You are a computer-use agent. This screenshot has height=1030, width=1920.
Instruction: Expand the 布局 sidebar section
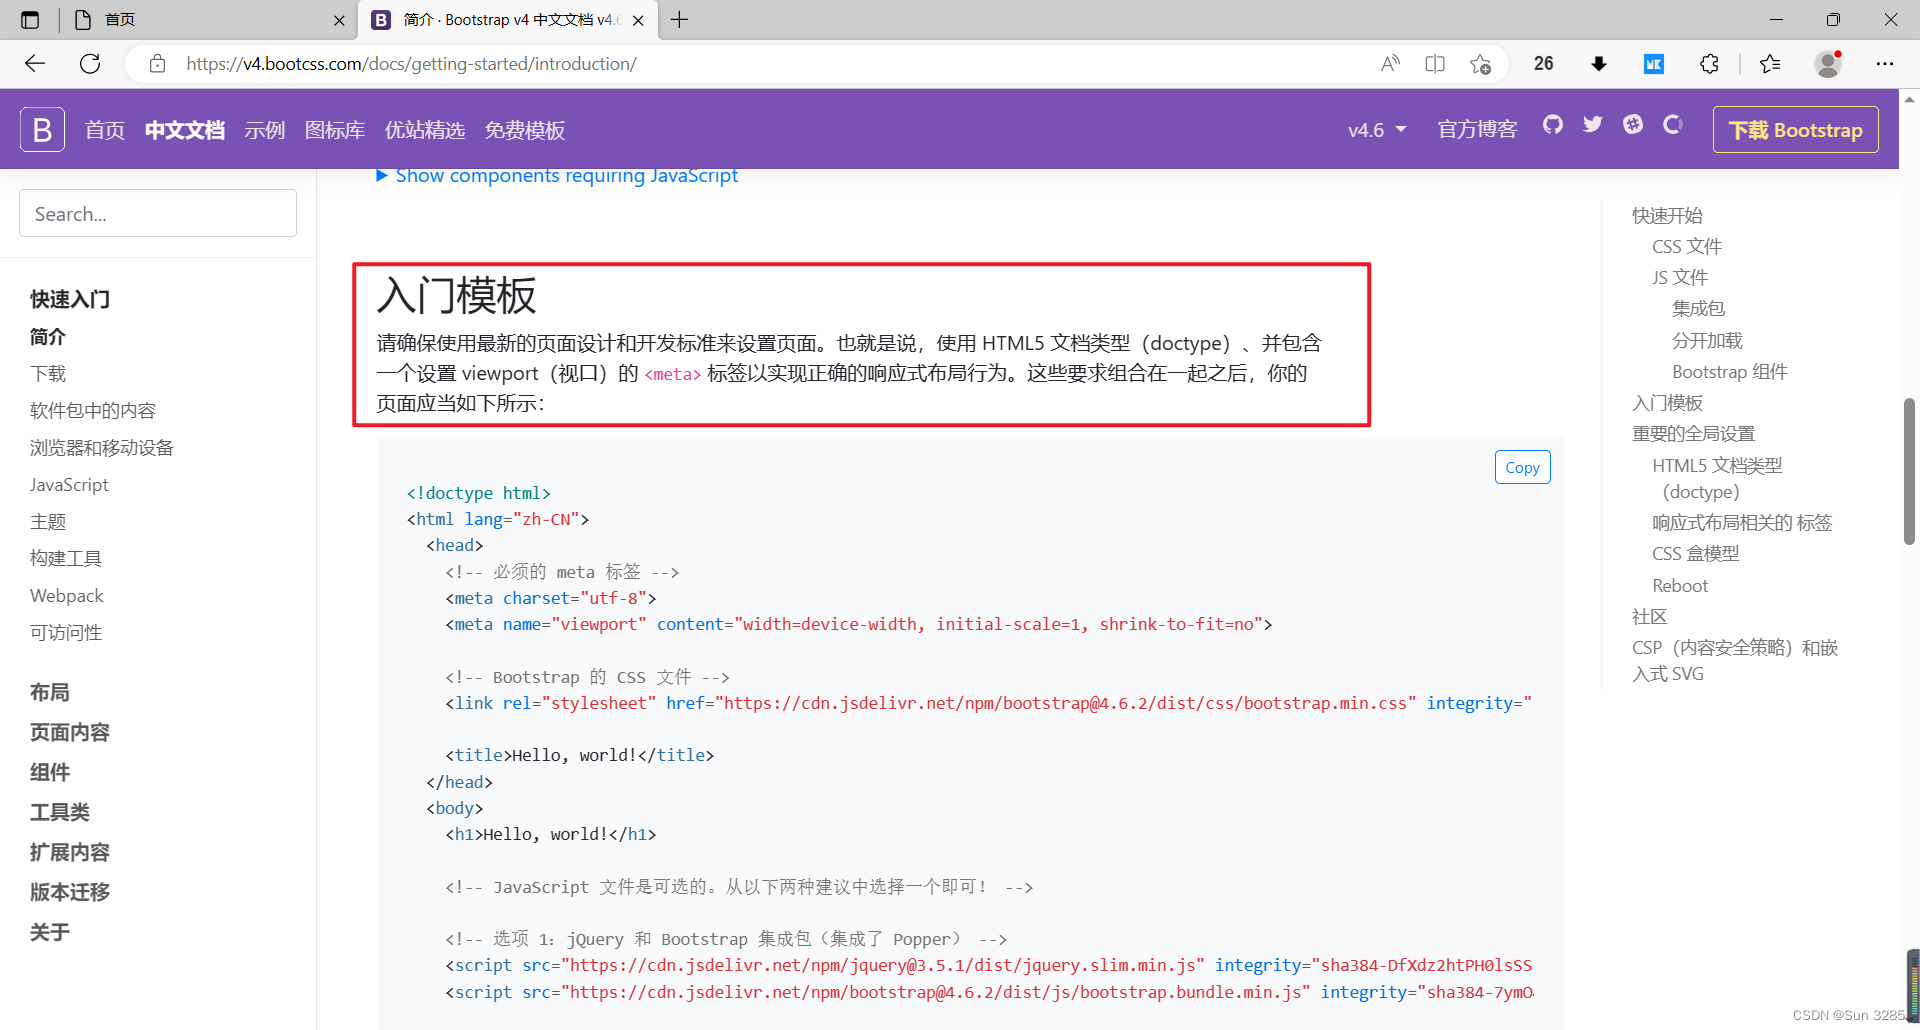pyautogui.click(x=50, y=692)
